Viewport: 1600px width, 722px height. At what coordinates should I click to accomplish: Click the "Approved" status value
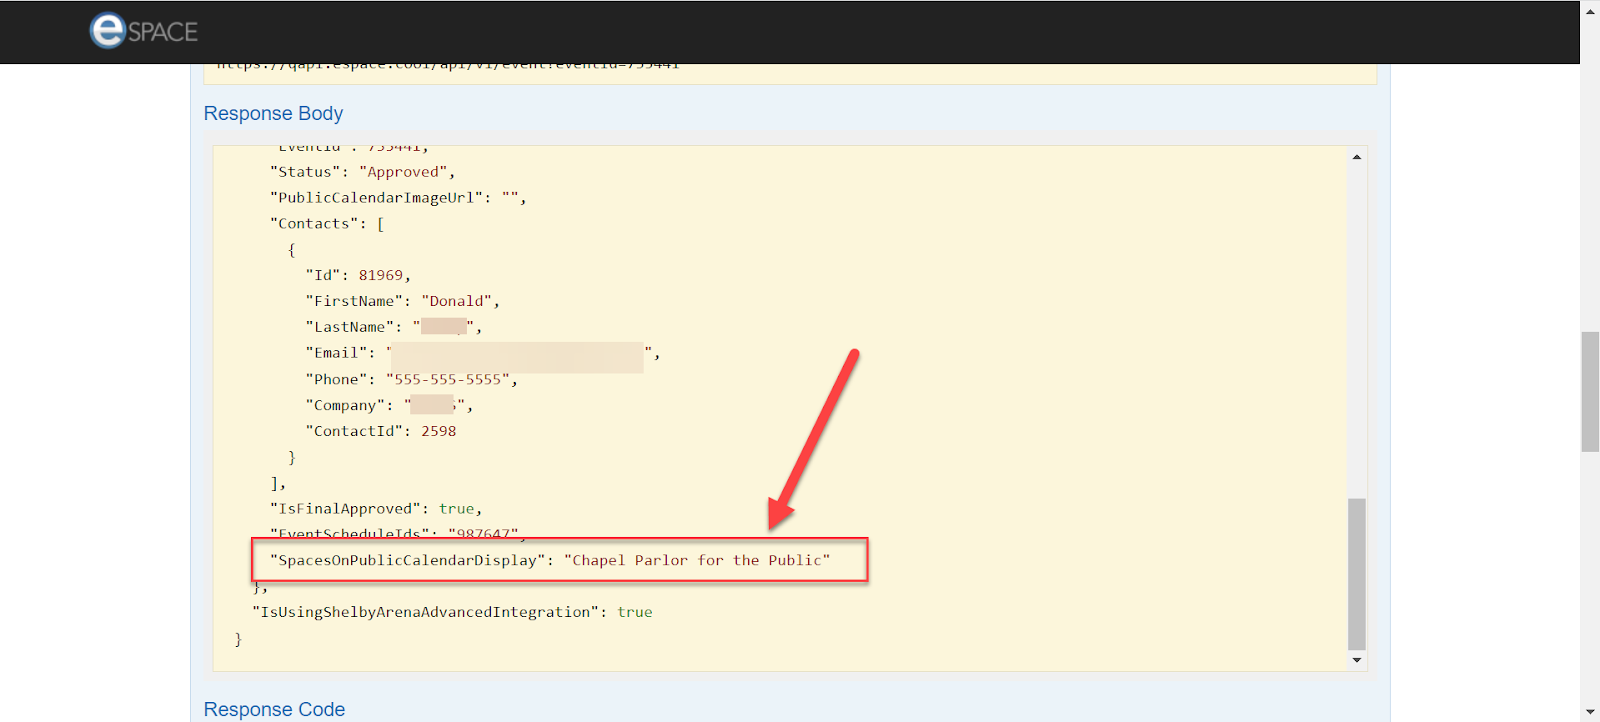(x=403, y=172)
